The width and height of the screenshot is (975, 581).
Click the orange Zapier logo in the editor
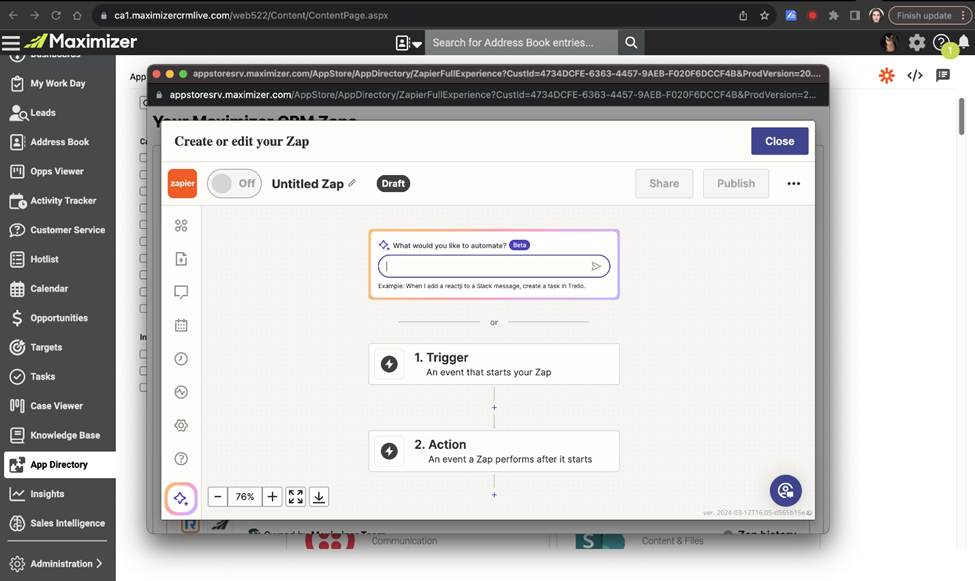pyautogui.click(x=182, y=184)
